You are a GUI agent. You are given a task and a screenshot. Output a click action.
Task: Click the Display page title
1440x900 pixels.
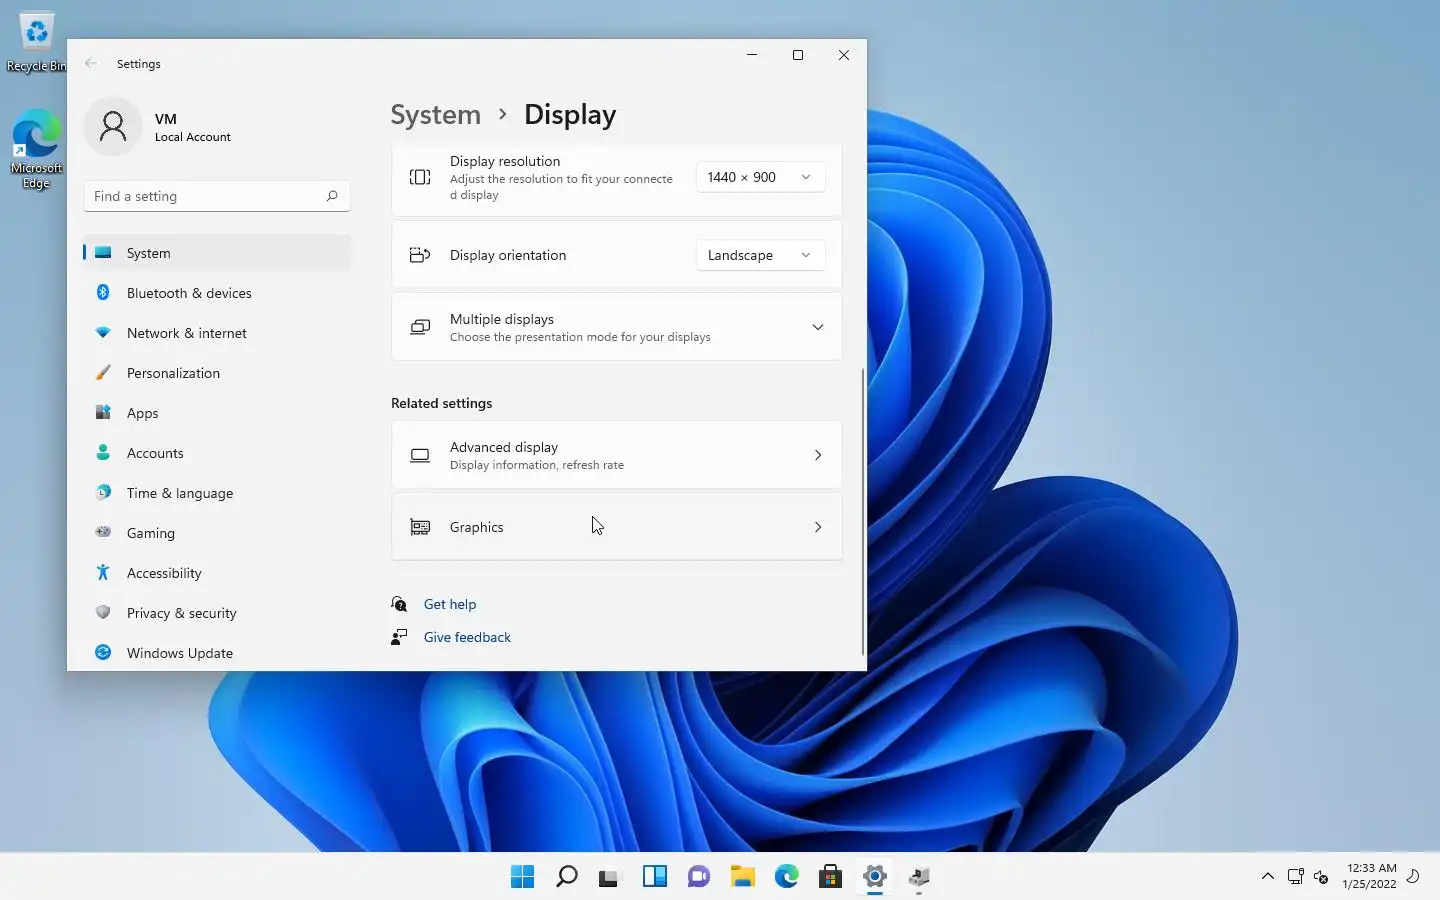coord(570,115)
